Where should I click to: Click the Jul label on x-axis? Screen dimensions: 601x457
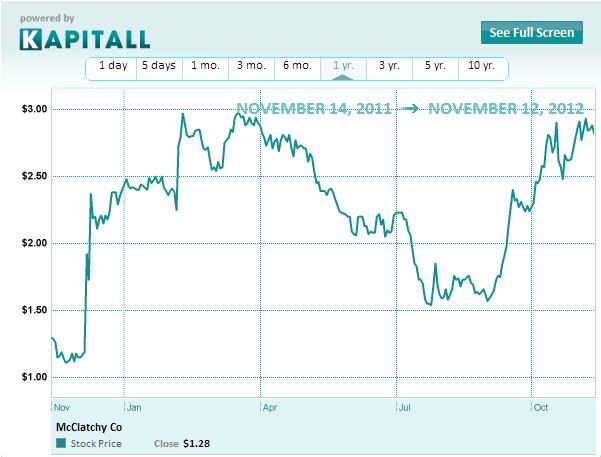tap(404, 408)
